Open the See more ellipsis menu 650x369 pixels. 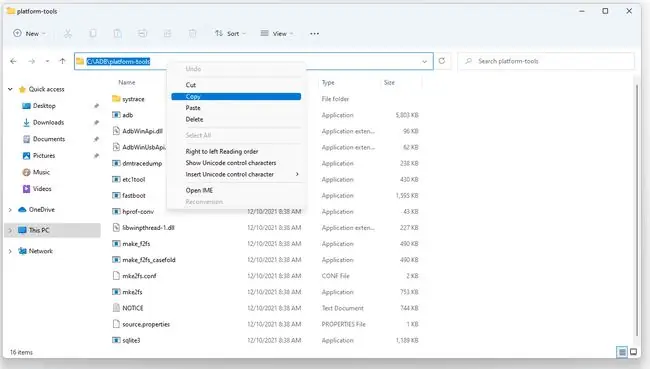click(x=315, y=34)
